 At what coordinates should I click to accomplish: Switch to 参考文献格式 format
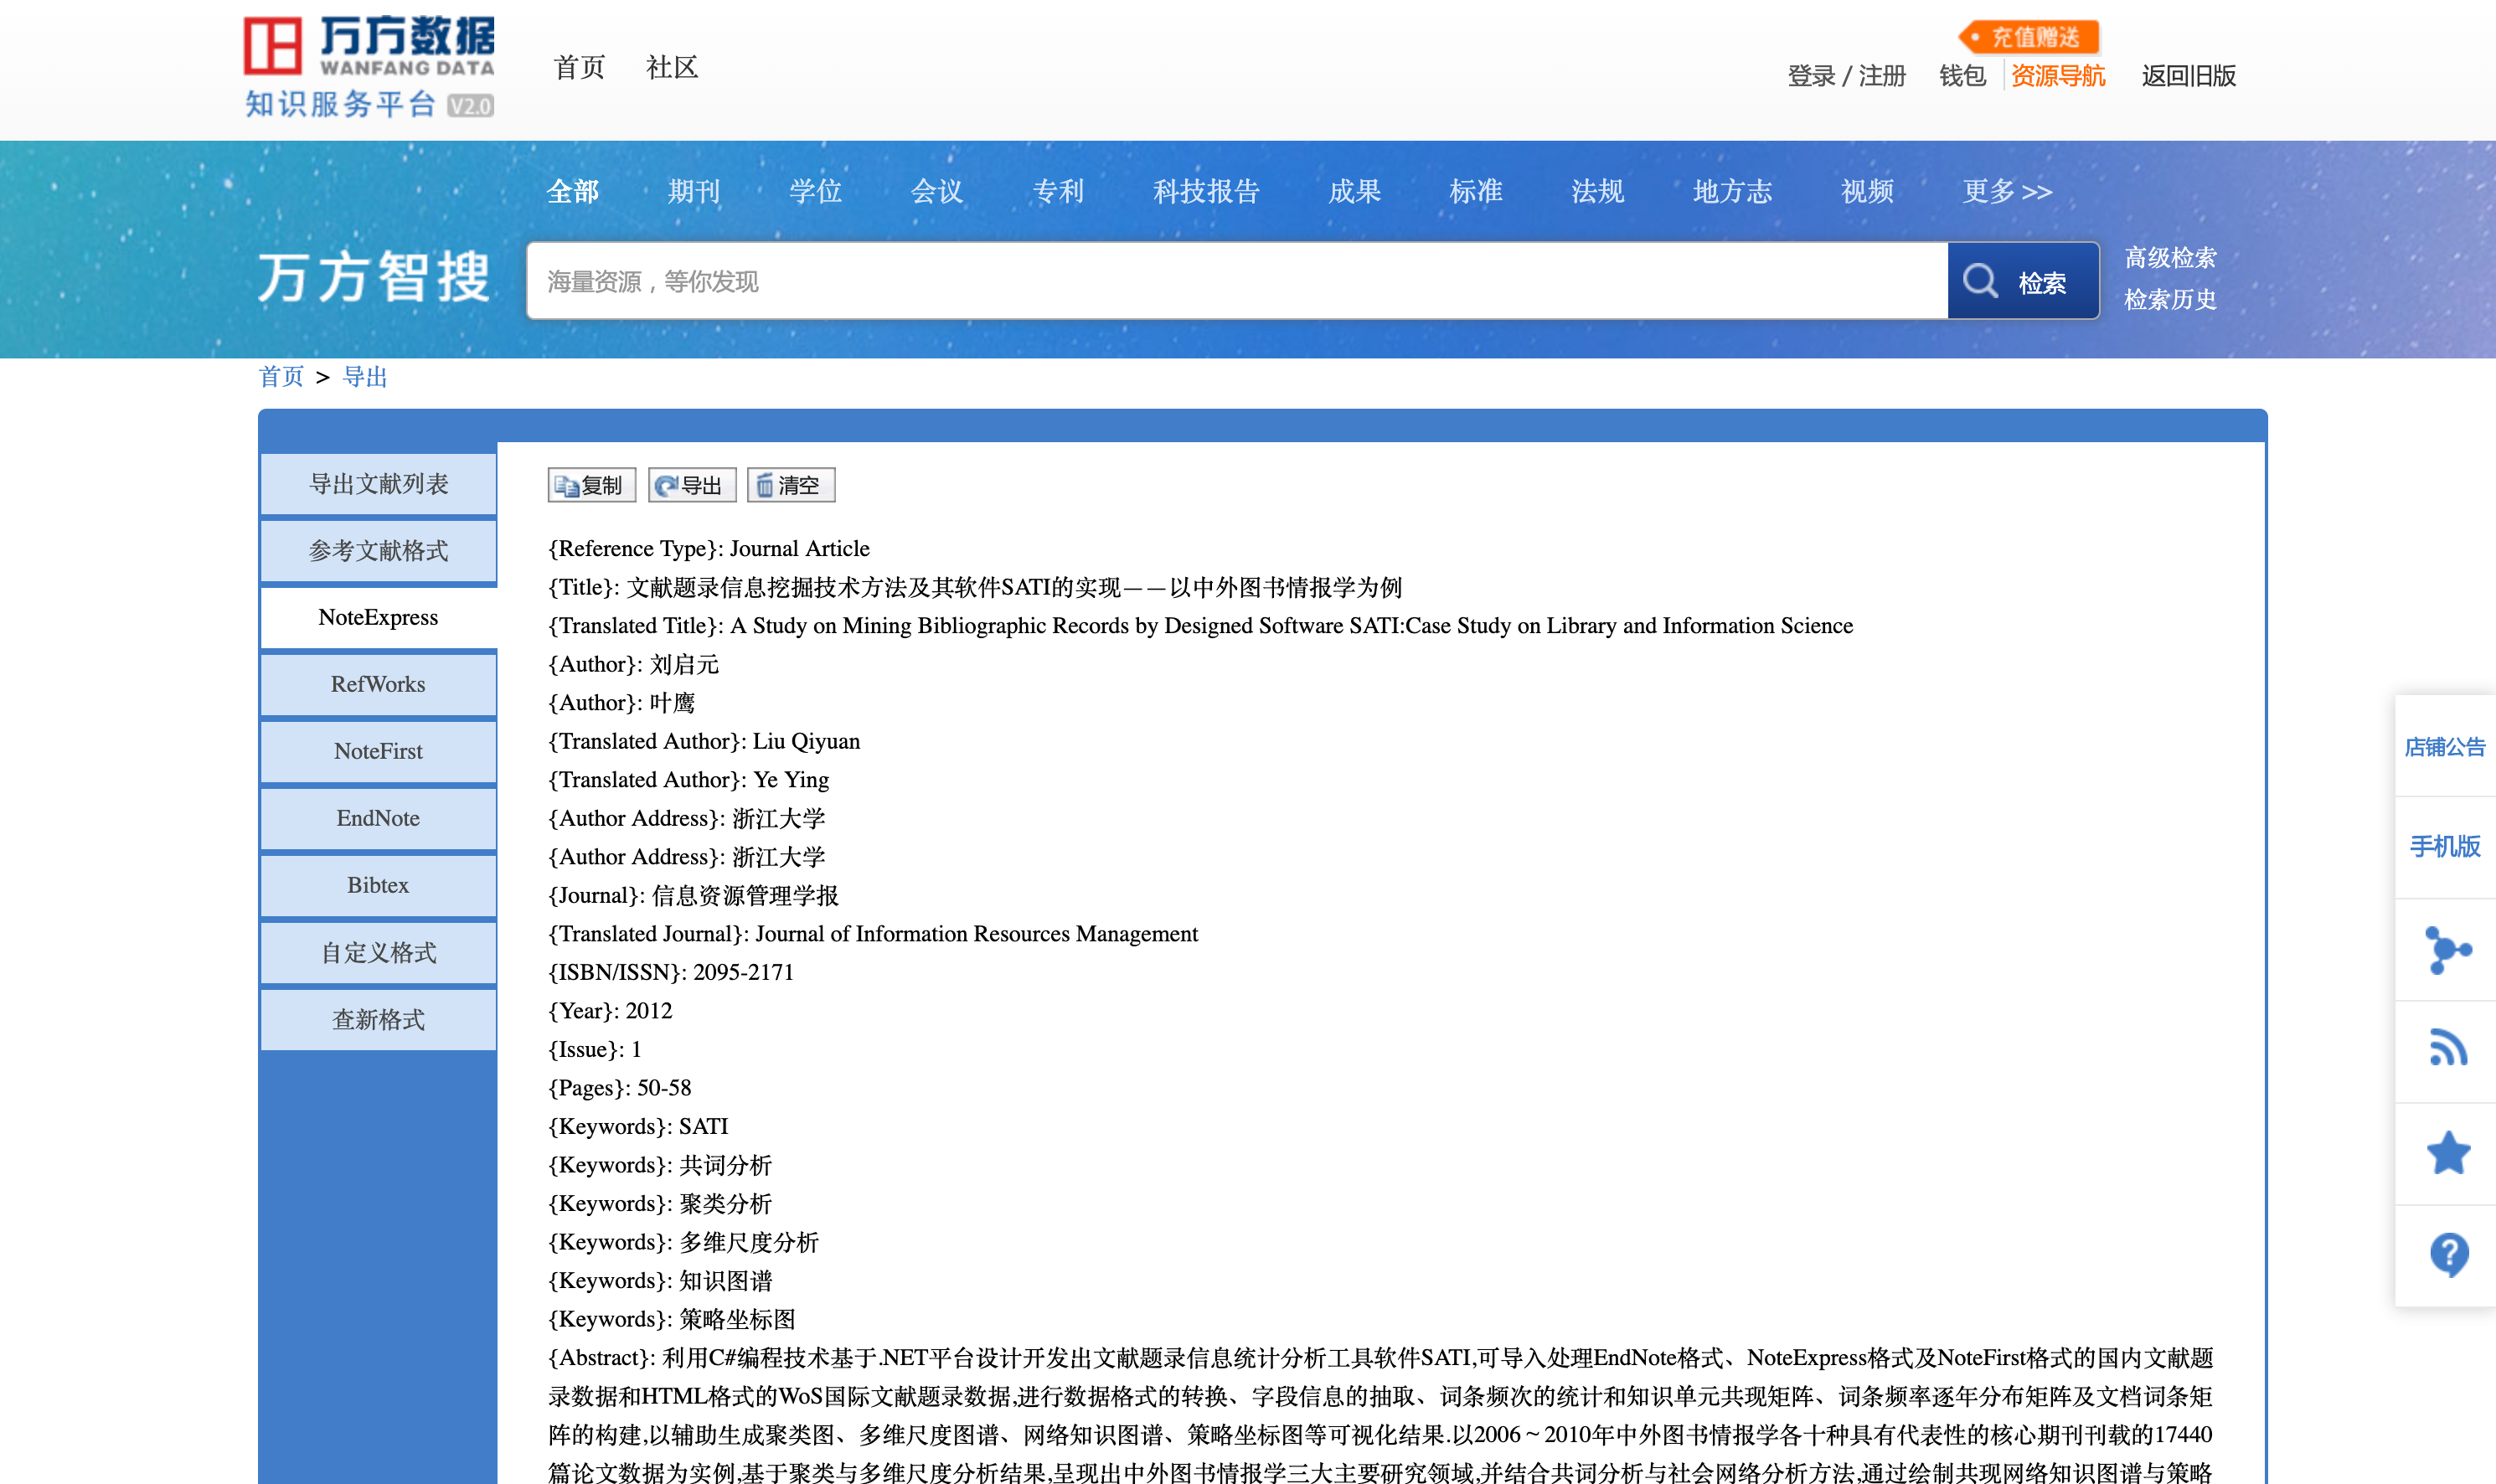[378, 551]
